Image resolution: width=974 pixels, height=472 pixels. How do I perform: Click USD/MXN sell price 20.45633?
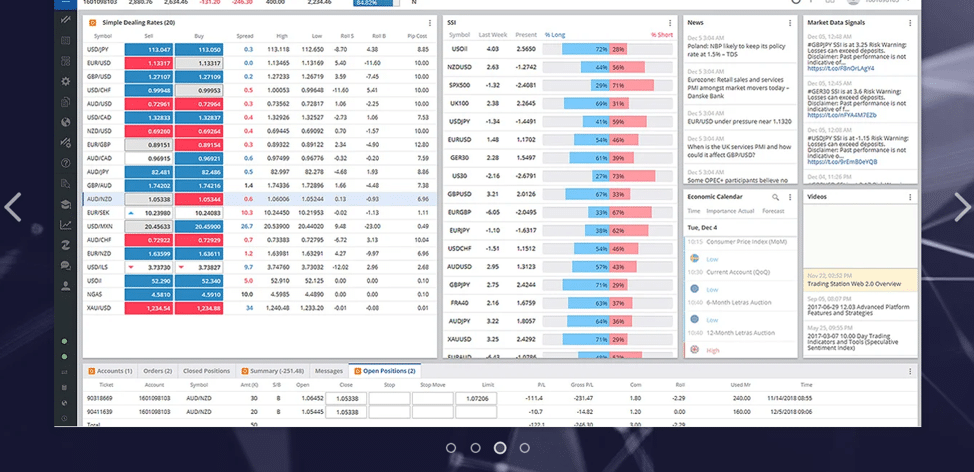pos(148,227)
